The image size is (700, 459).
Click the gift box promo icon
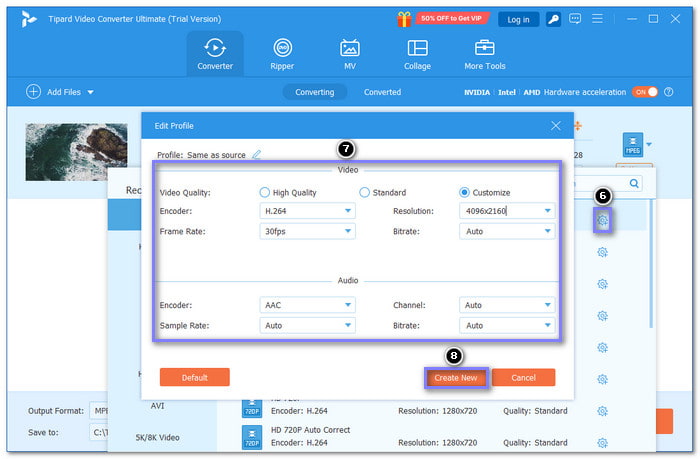[x=404, y=19]
